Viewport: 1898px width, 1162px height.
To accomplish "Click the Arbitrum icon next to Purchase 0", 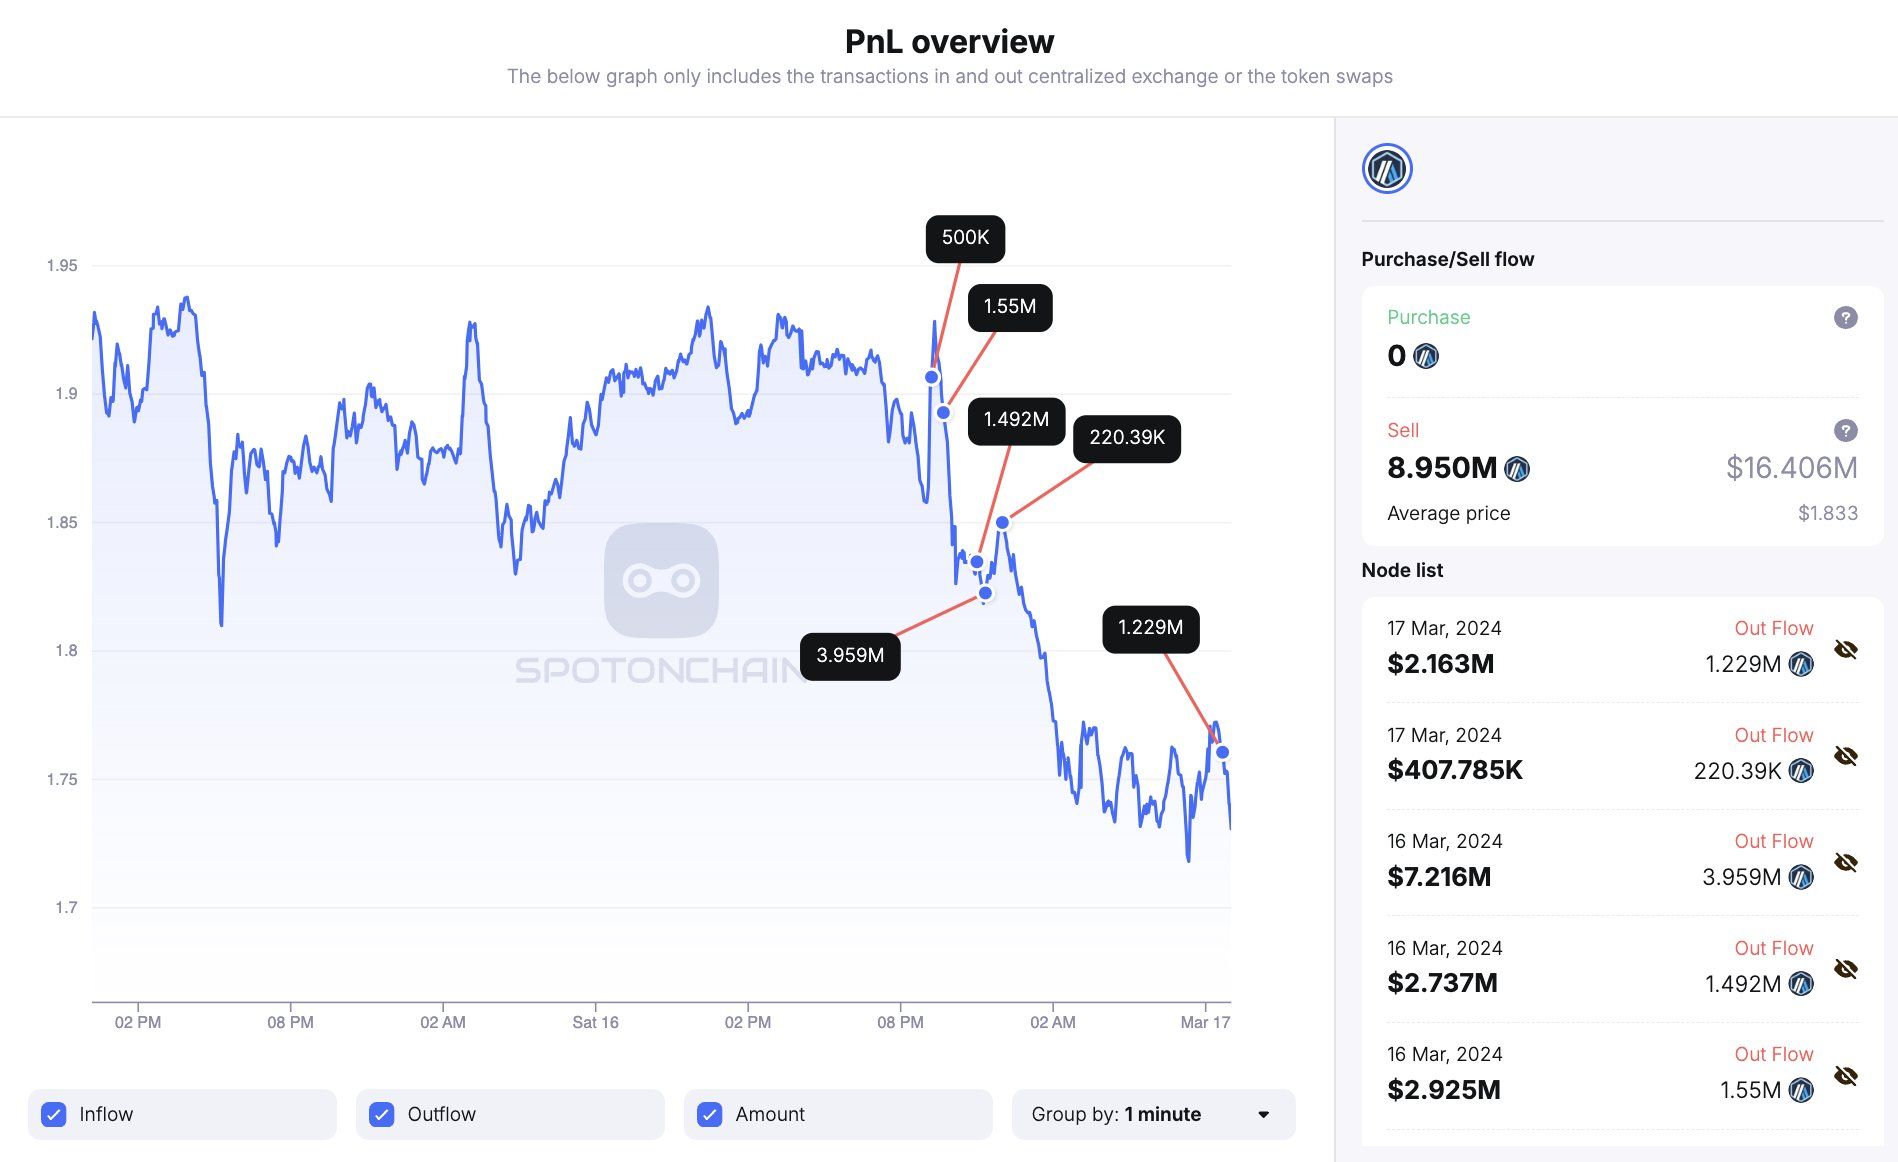I will point(1426,356).
